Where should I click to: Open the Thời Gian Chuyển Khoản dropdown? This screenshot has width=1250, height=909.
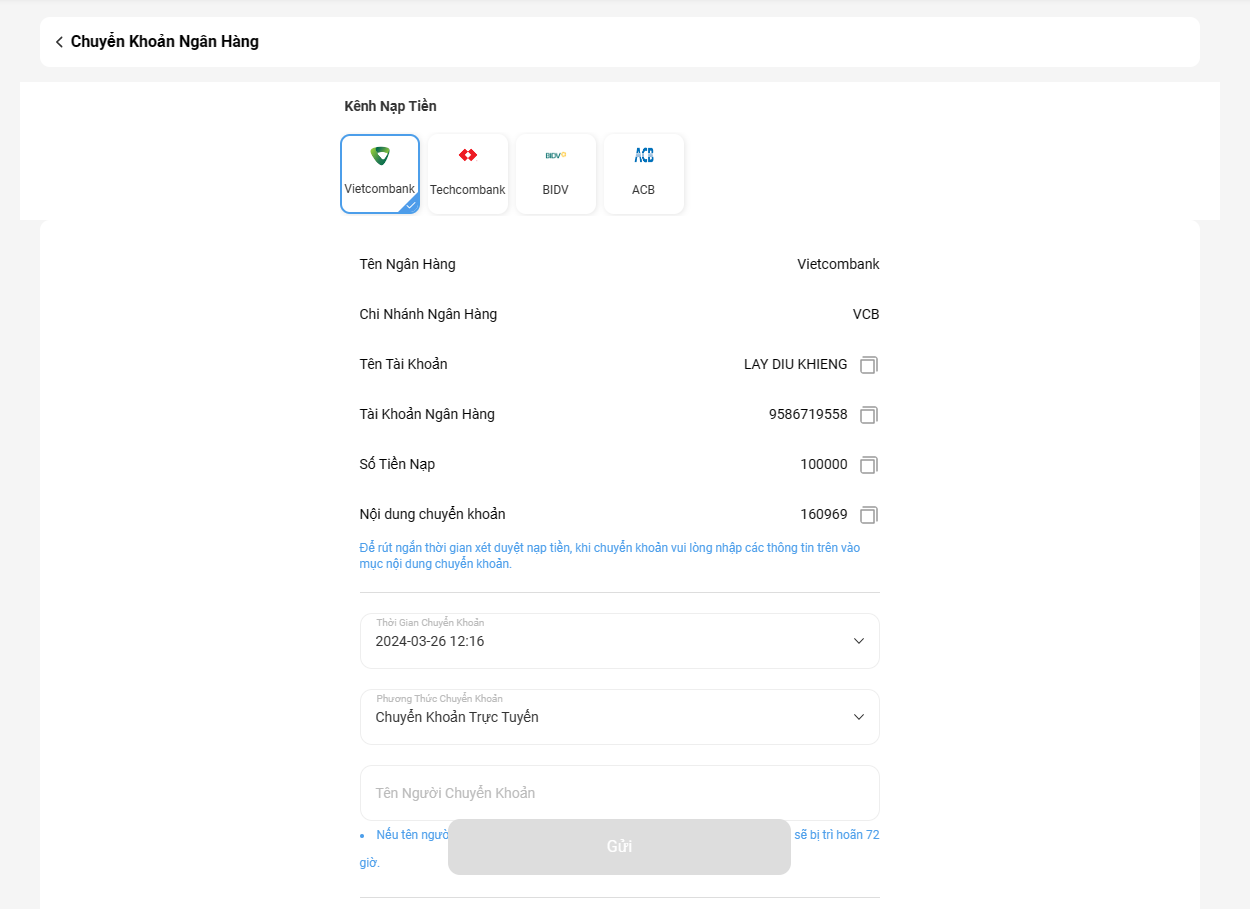[619, 641]
